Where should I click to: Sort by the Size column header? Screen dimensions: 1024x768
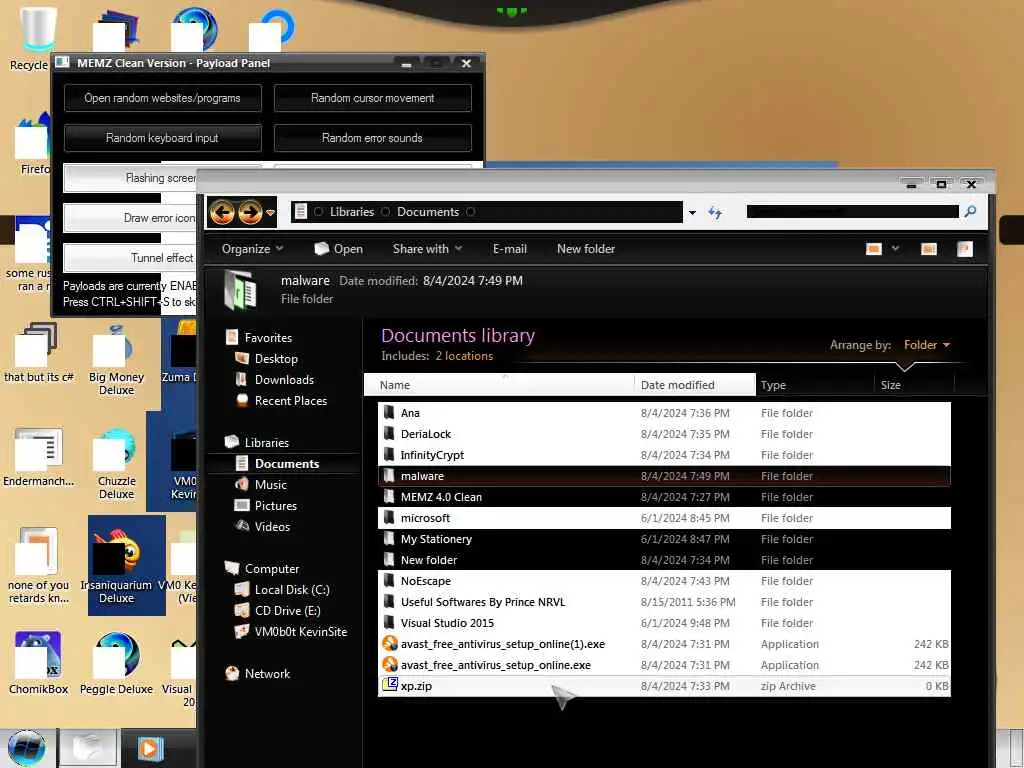point(914,385)
